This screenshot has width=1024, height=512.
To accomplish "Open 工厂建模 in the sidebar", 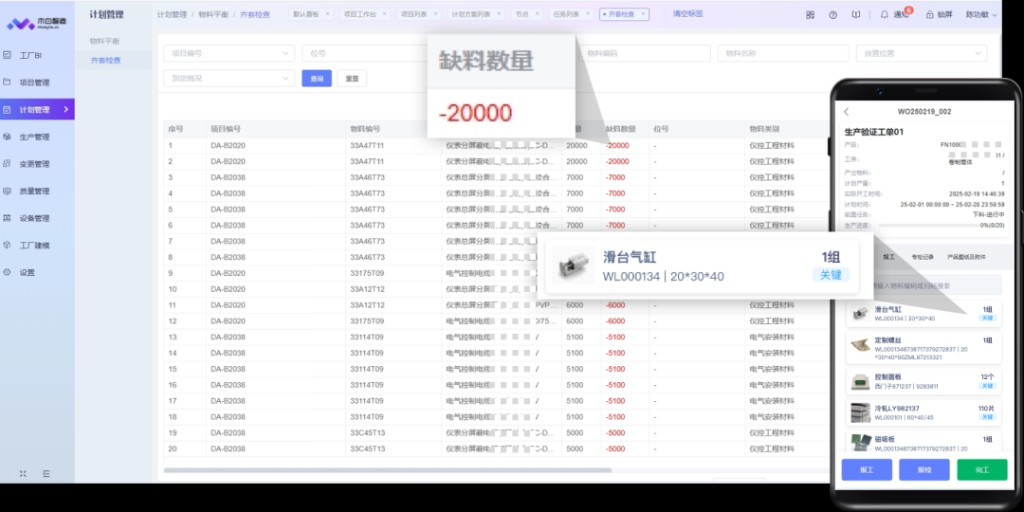I will click(34, 246).
